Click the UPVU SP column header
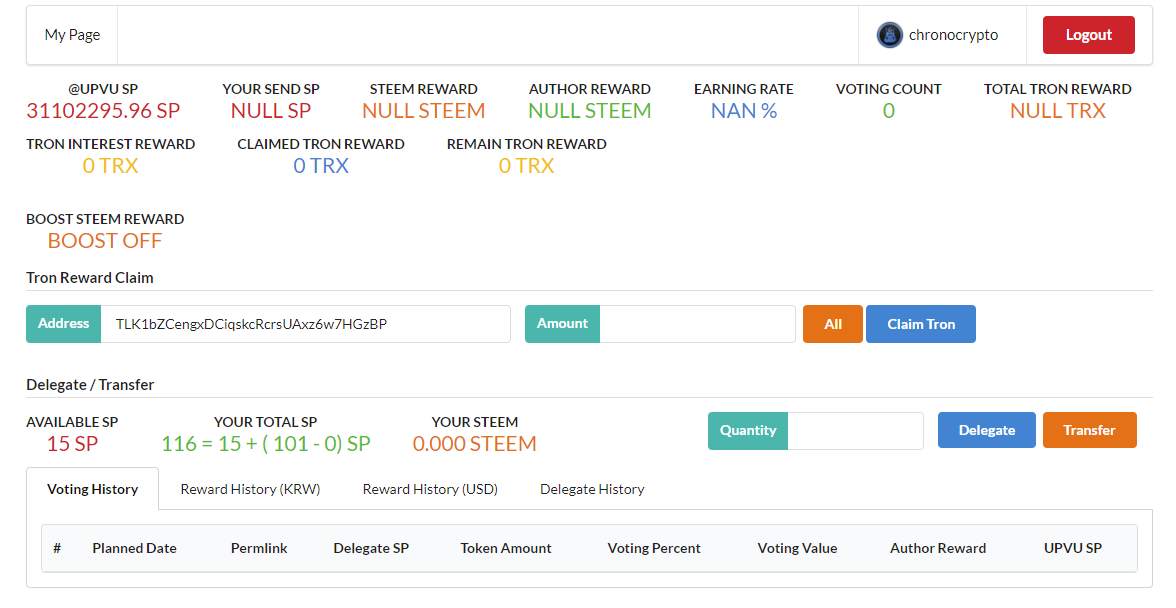The image size is (1176, 608). (1073, 548)
